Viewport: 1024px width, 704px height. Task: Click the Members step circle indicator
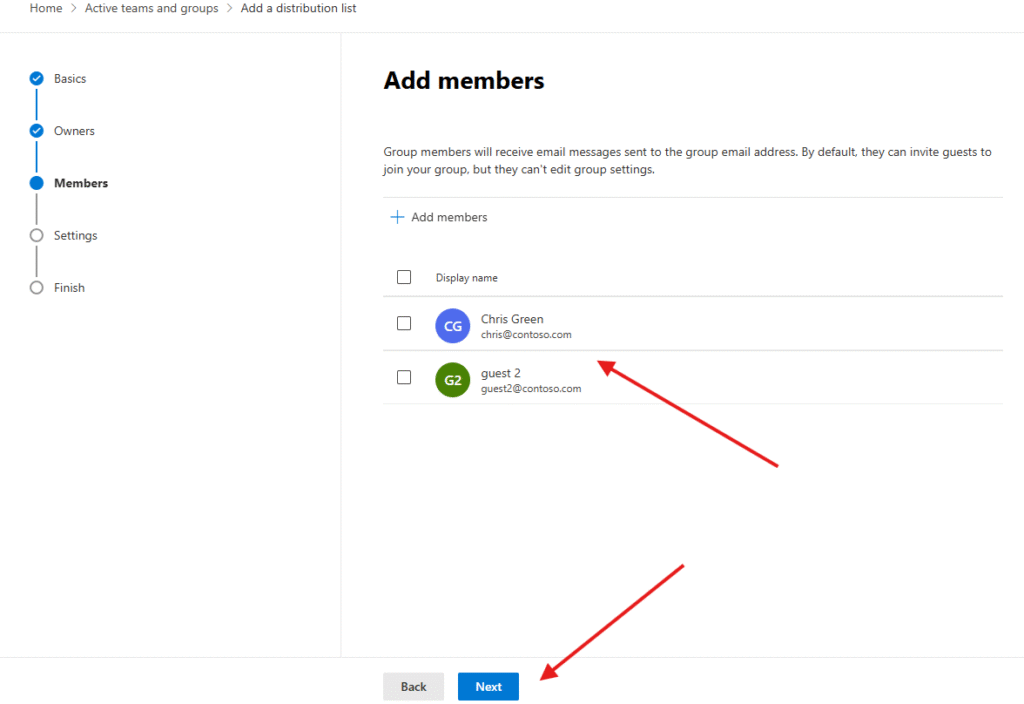pos(37,183)
